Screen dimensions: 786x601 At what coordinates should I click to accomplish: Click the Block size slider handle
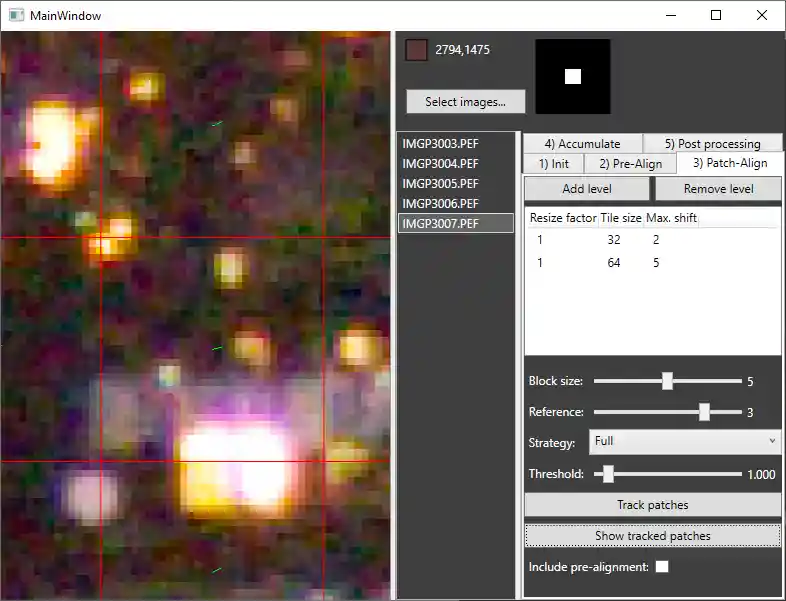[667, 381]
